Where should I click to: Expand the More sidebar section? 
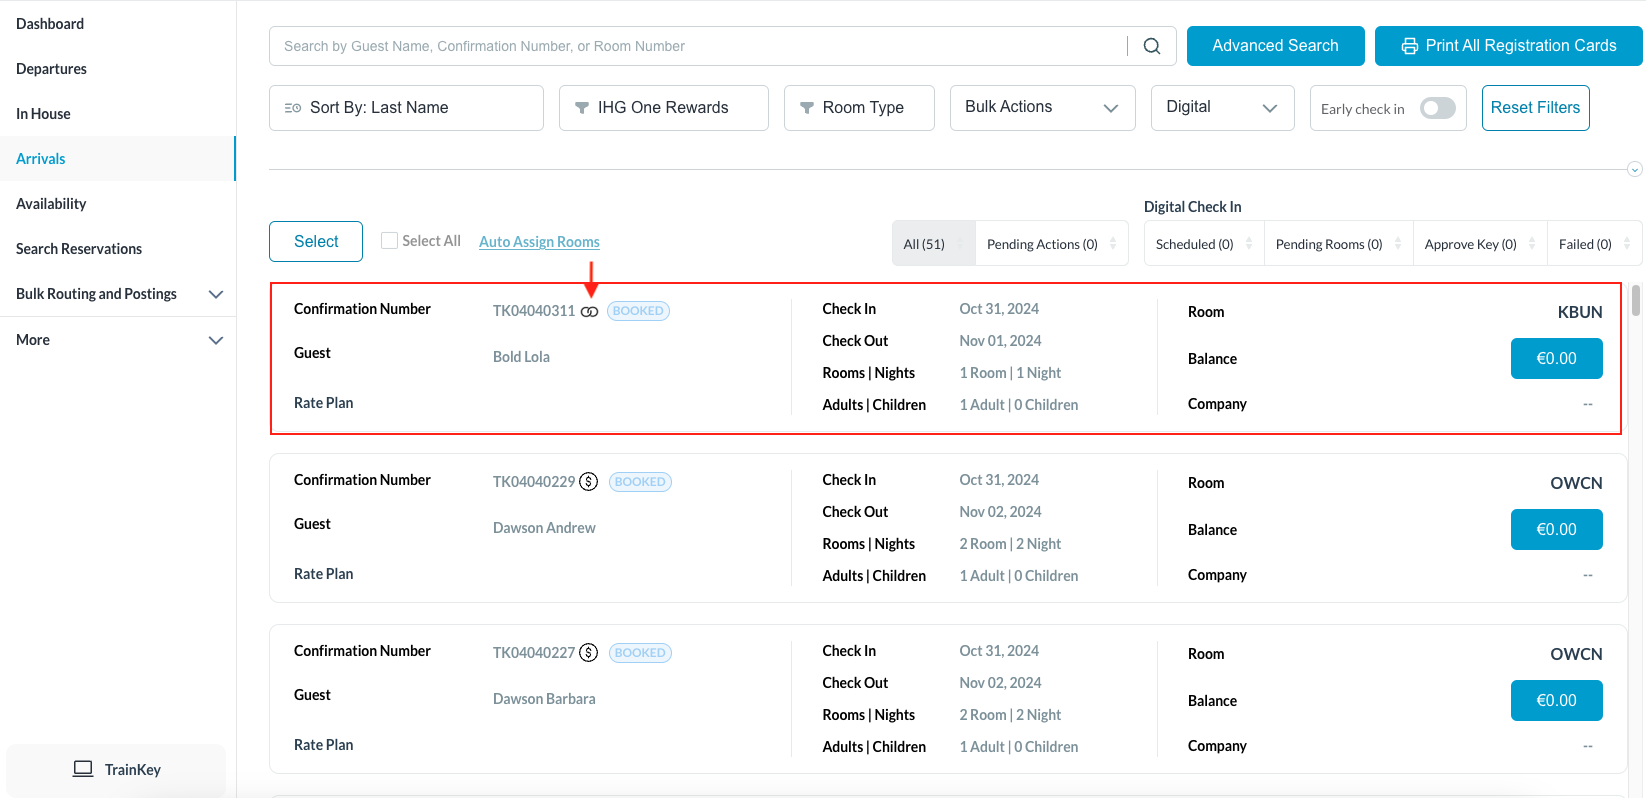pos(215,340)
